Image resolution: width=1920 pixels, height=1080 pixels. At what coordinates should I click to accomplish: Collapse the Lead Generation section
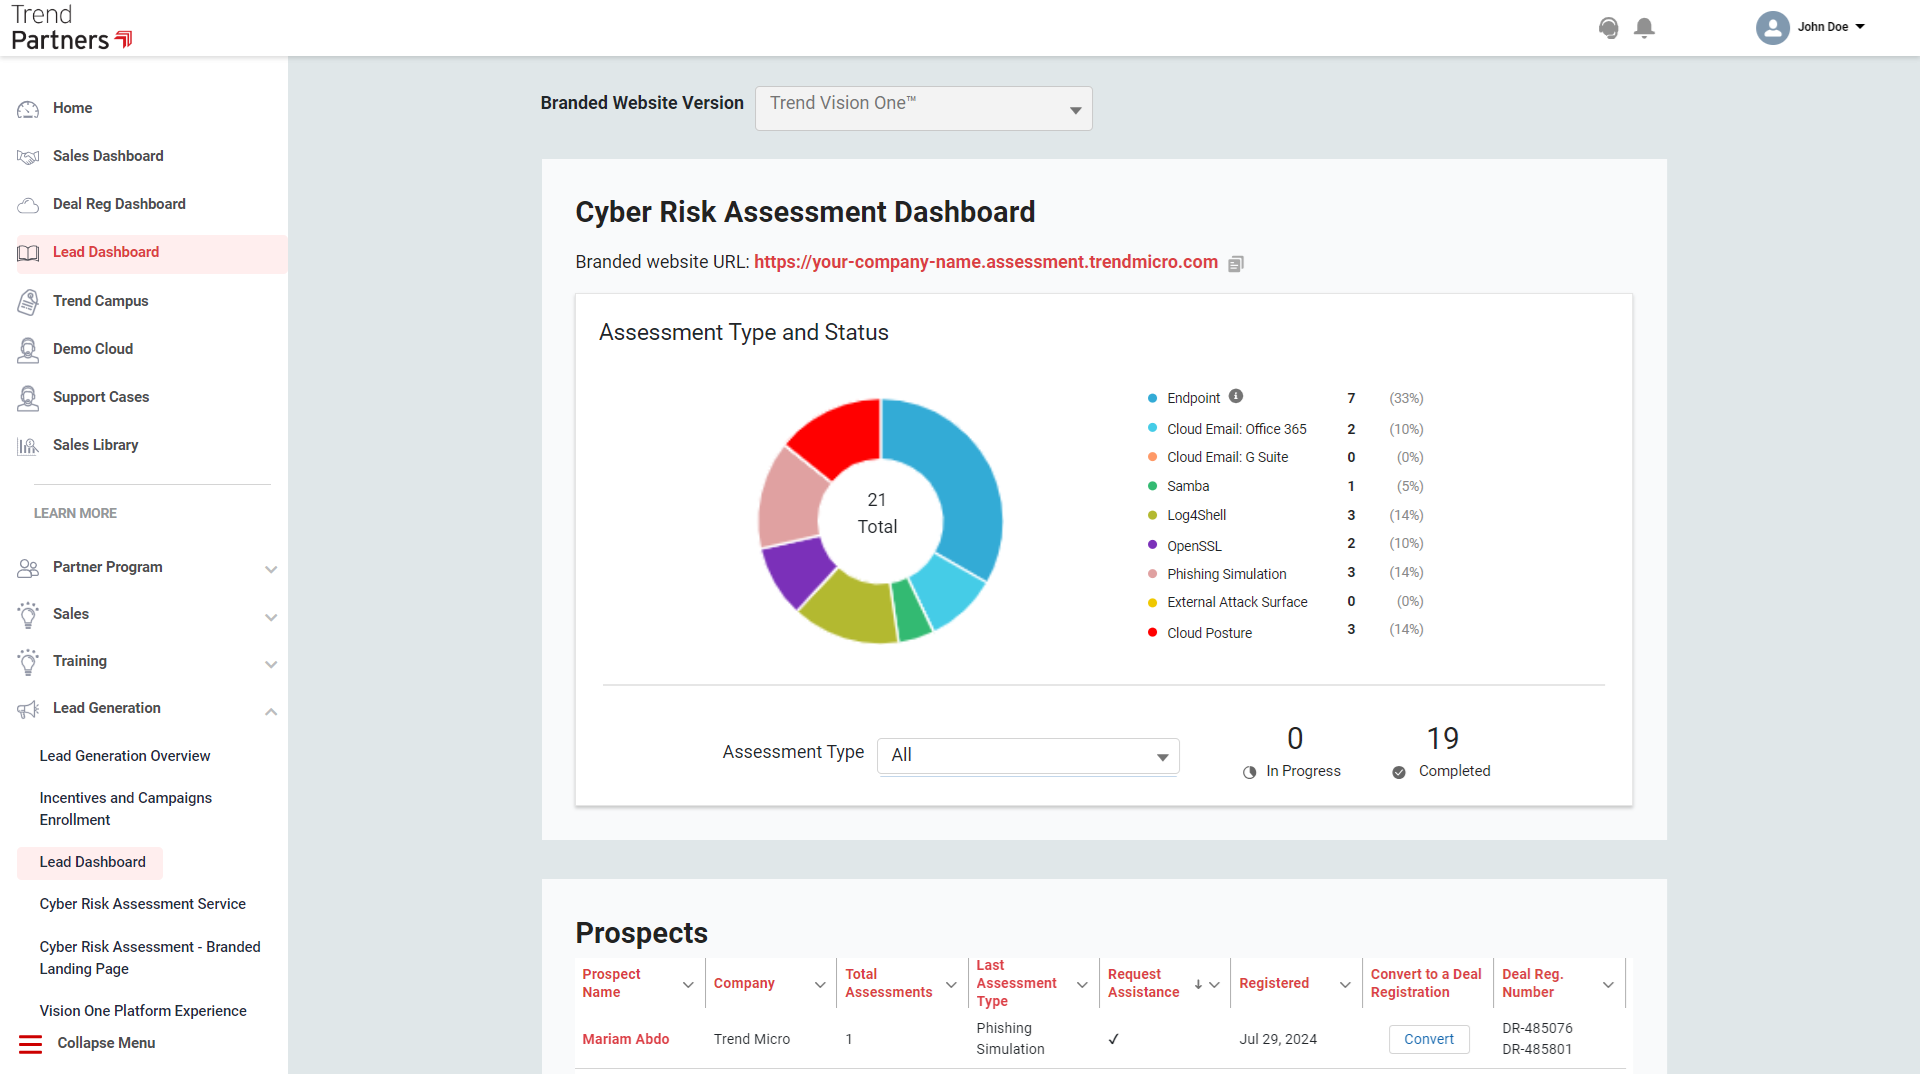click(270, 711)
